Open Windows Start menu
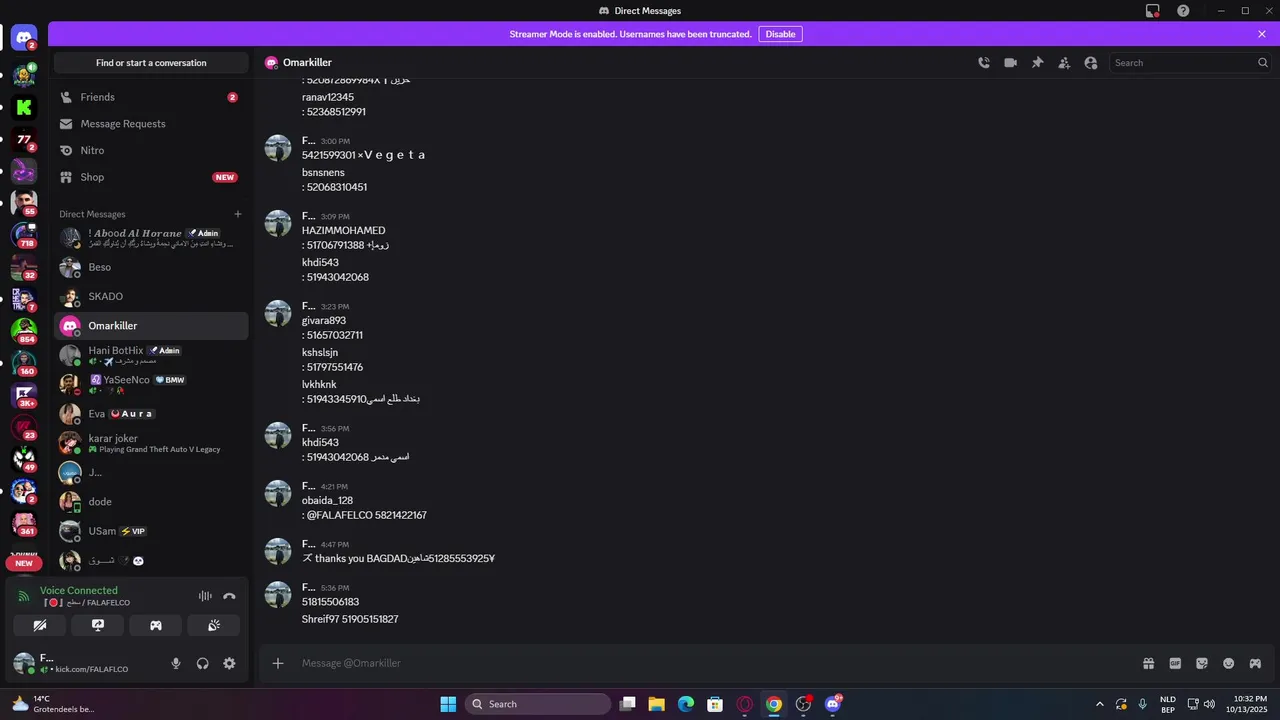The height and width of the screenshot is (720, 1280). tap(448, 704)
